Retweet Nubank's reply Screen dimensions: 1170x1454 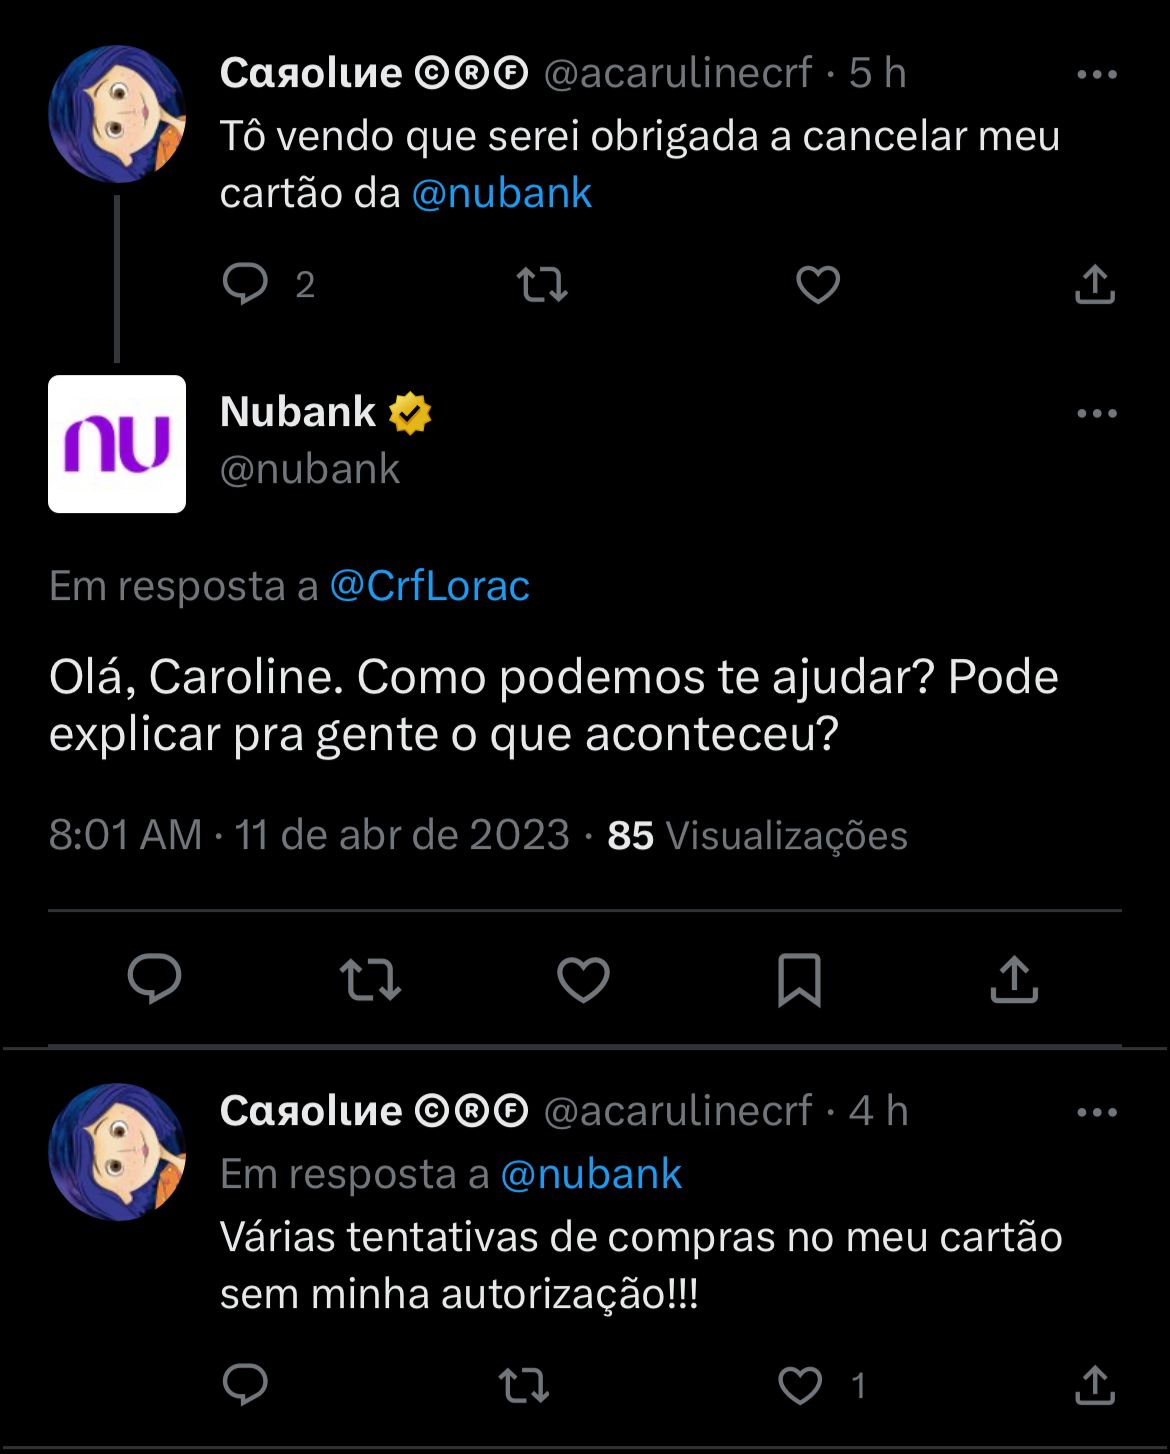[x=370, y=979]
